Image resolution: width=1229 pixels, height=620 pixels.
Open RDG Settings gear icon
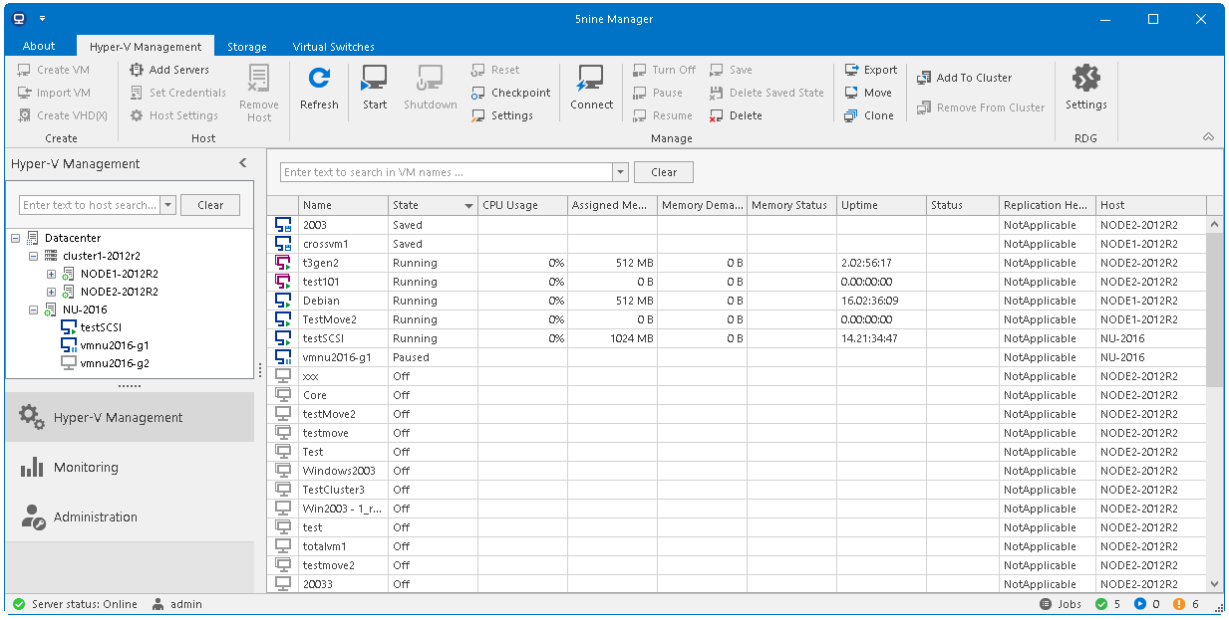click(1085, 78)
